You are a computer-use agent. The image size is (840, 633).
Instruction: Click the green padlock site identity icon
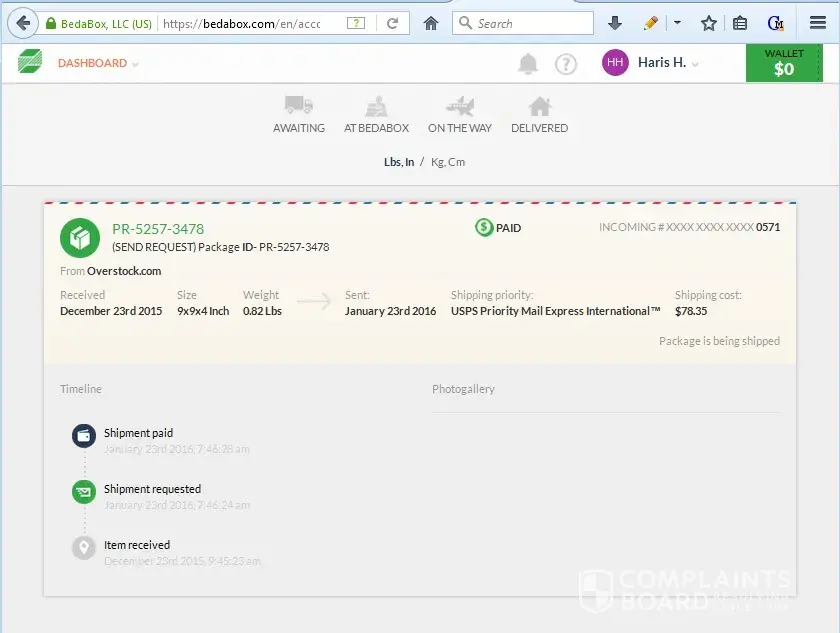51,24
